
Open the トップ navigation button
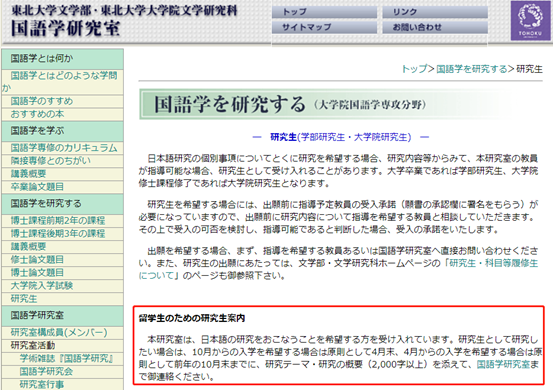pyautogui.click(x=324, y=12)
